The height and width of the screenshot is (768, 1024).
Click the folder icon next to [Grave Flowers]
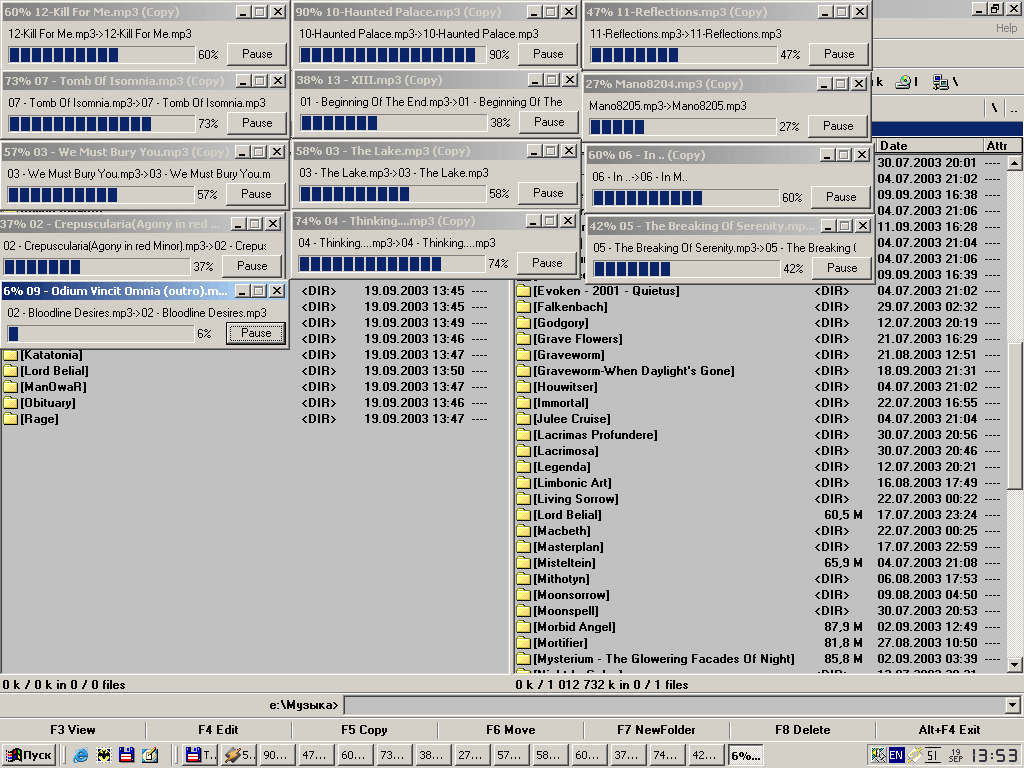(x=523, y=339)
